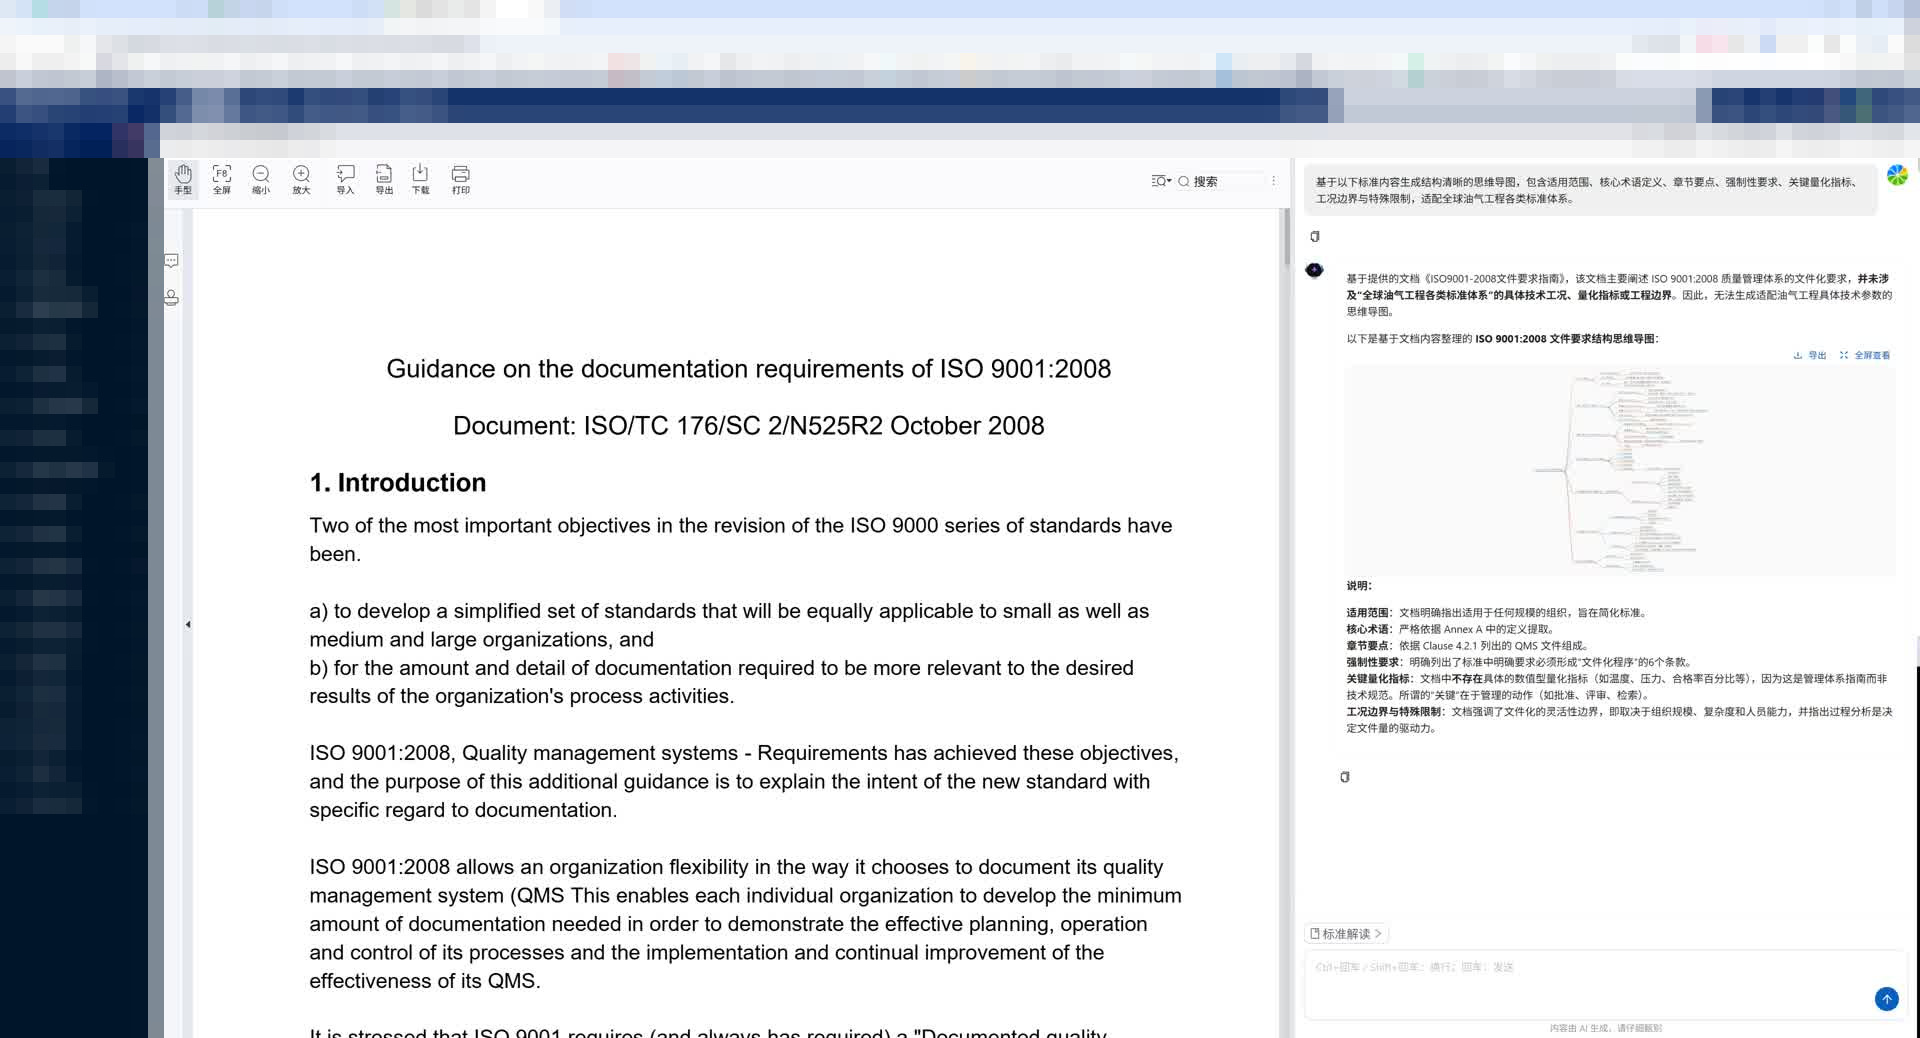The image size is (1920, 1038).
Task: Click the document title 'Guidance on the documentation requirements'
Action: click(x=749, y=369)
